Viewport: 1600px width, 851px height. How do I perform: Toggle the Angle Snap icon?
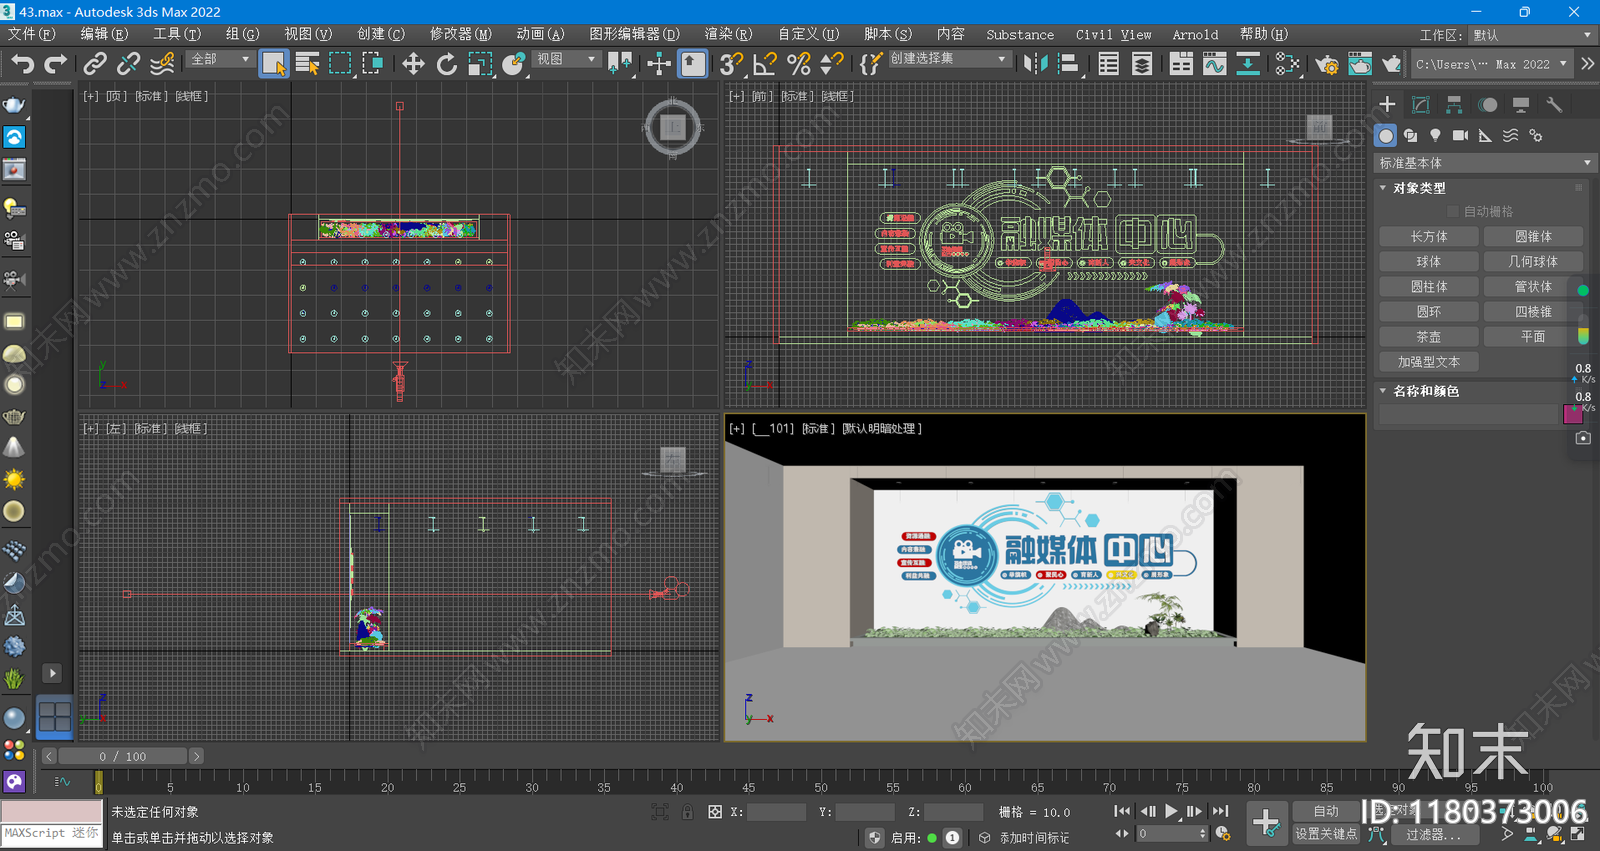[765, 64]
